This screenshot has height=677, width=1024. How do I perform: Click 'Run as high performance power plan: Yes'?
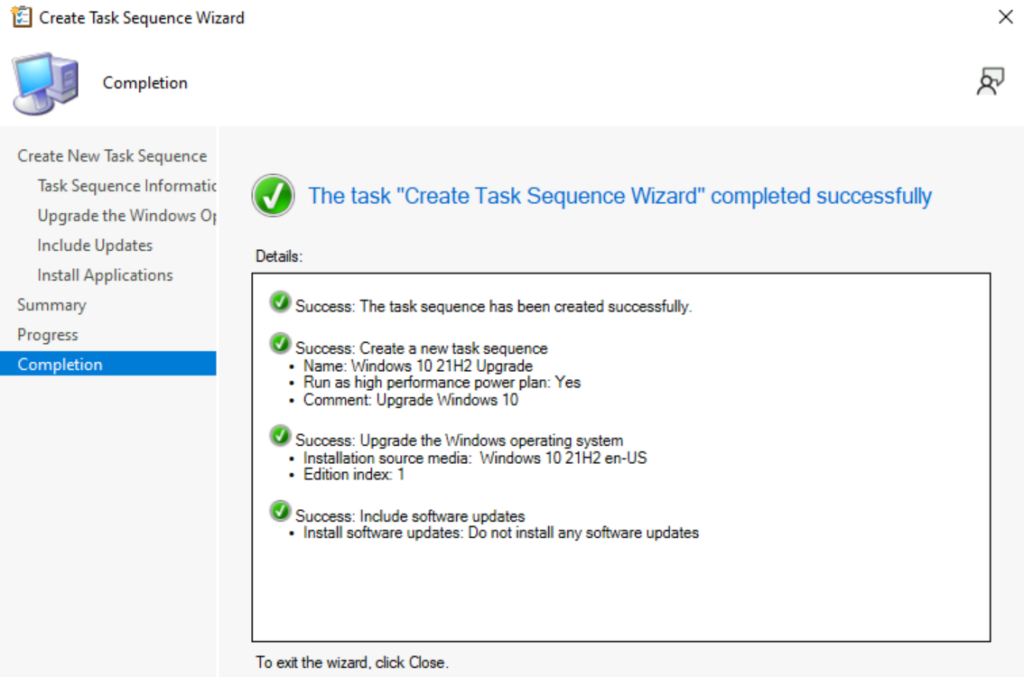(442, 383)
